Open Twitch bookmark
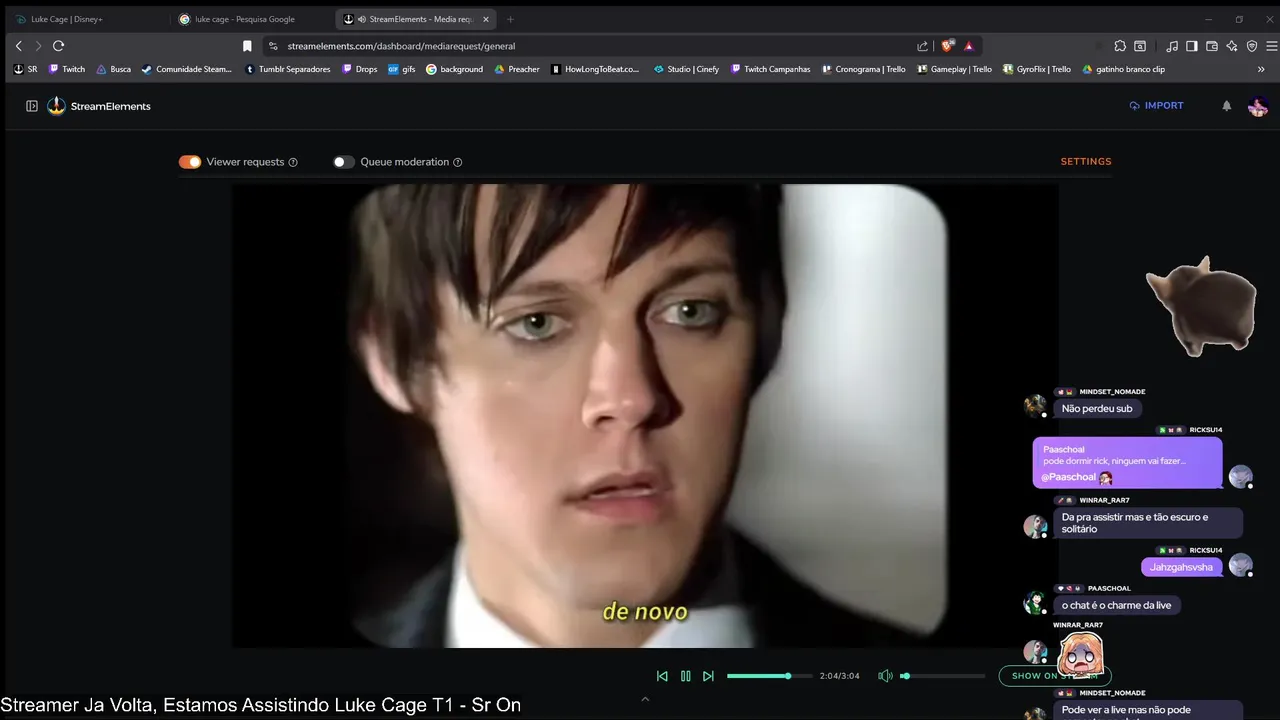 [67, 69]
